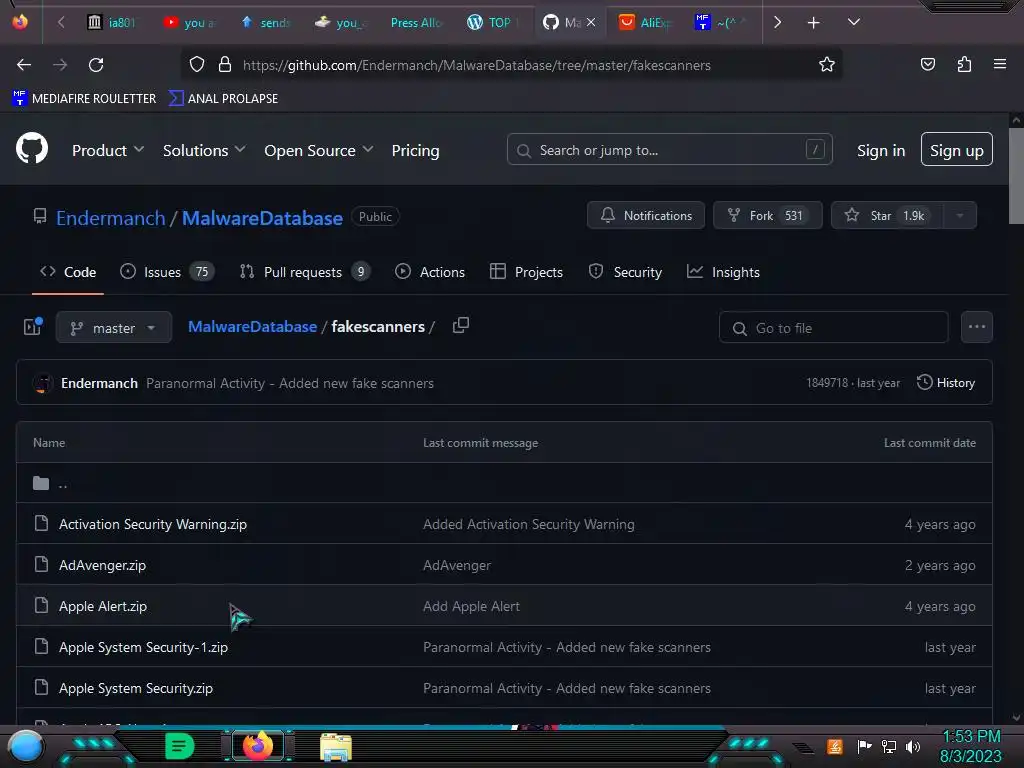Open the Projects tab
The height and width of the screenshot is (768, 1024).
coord(526,272)
